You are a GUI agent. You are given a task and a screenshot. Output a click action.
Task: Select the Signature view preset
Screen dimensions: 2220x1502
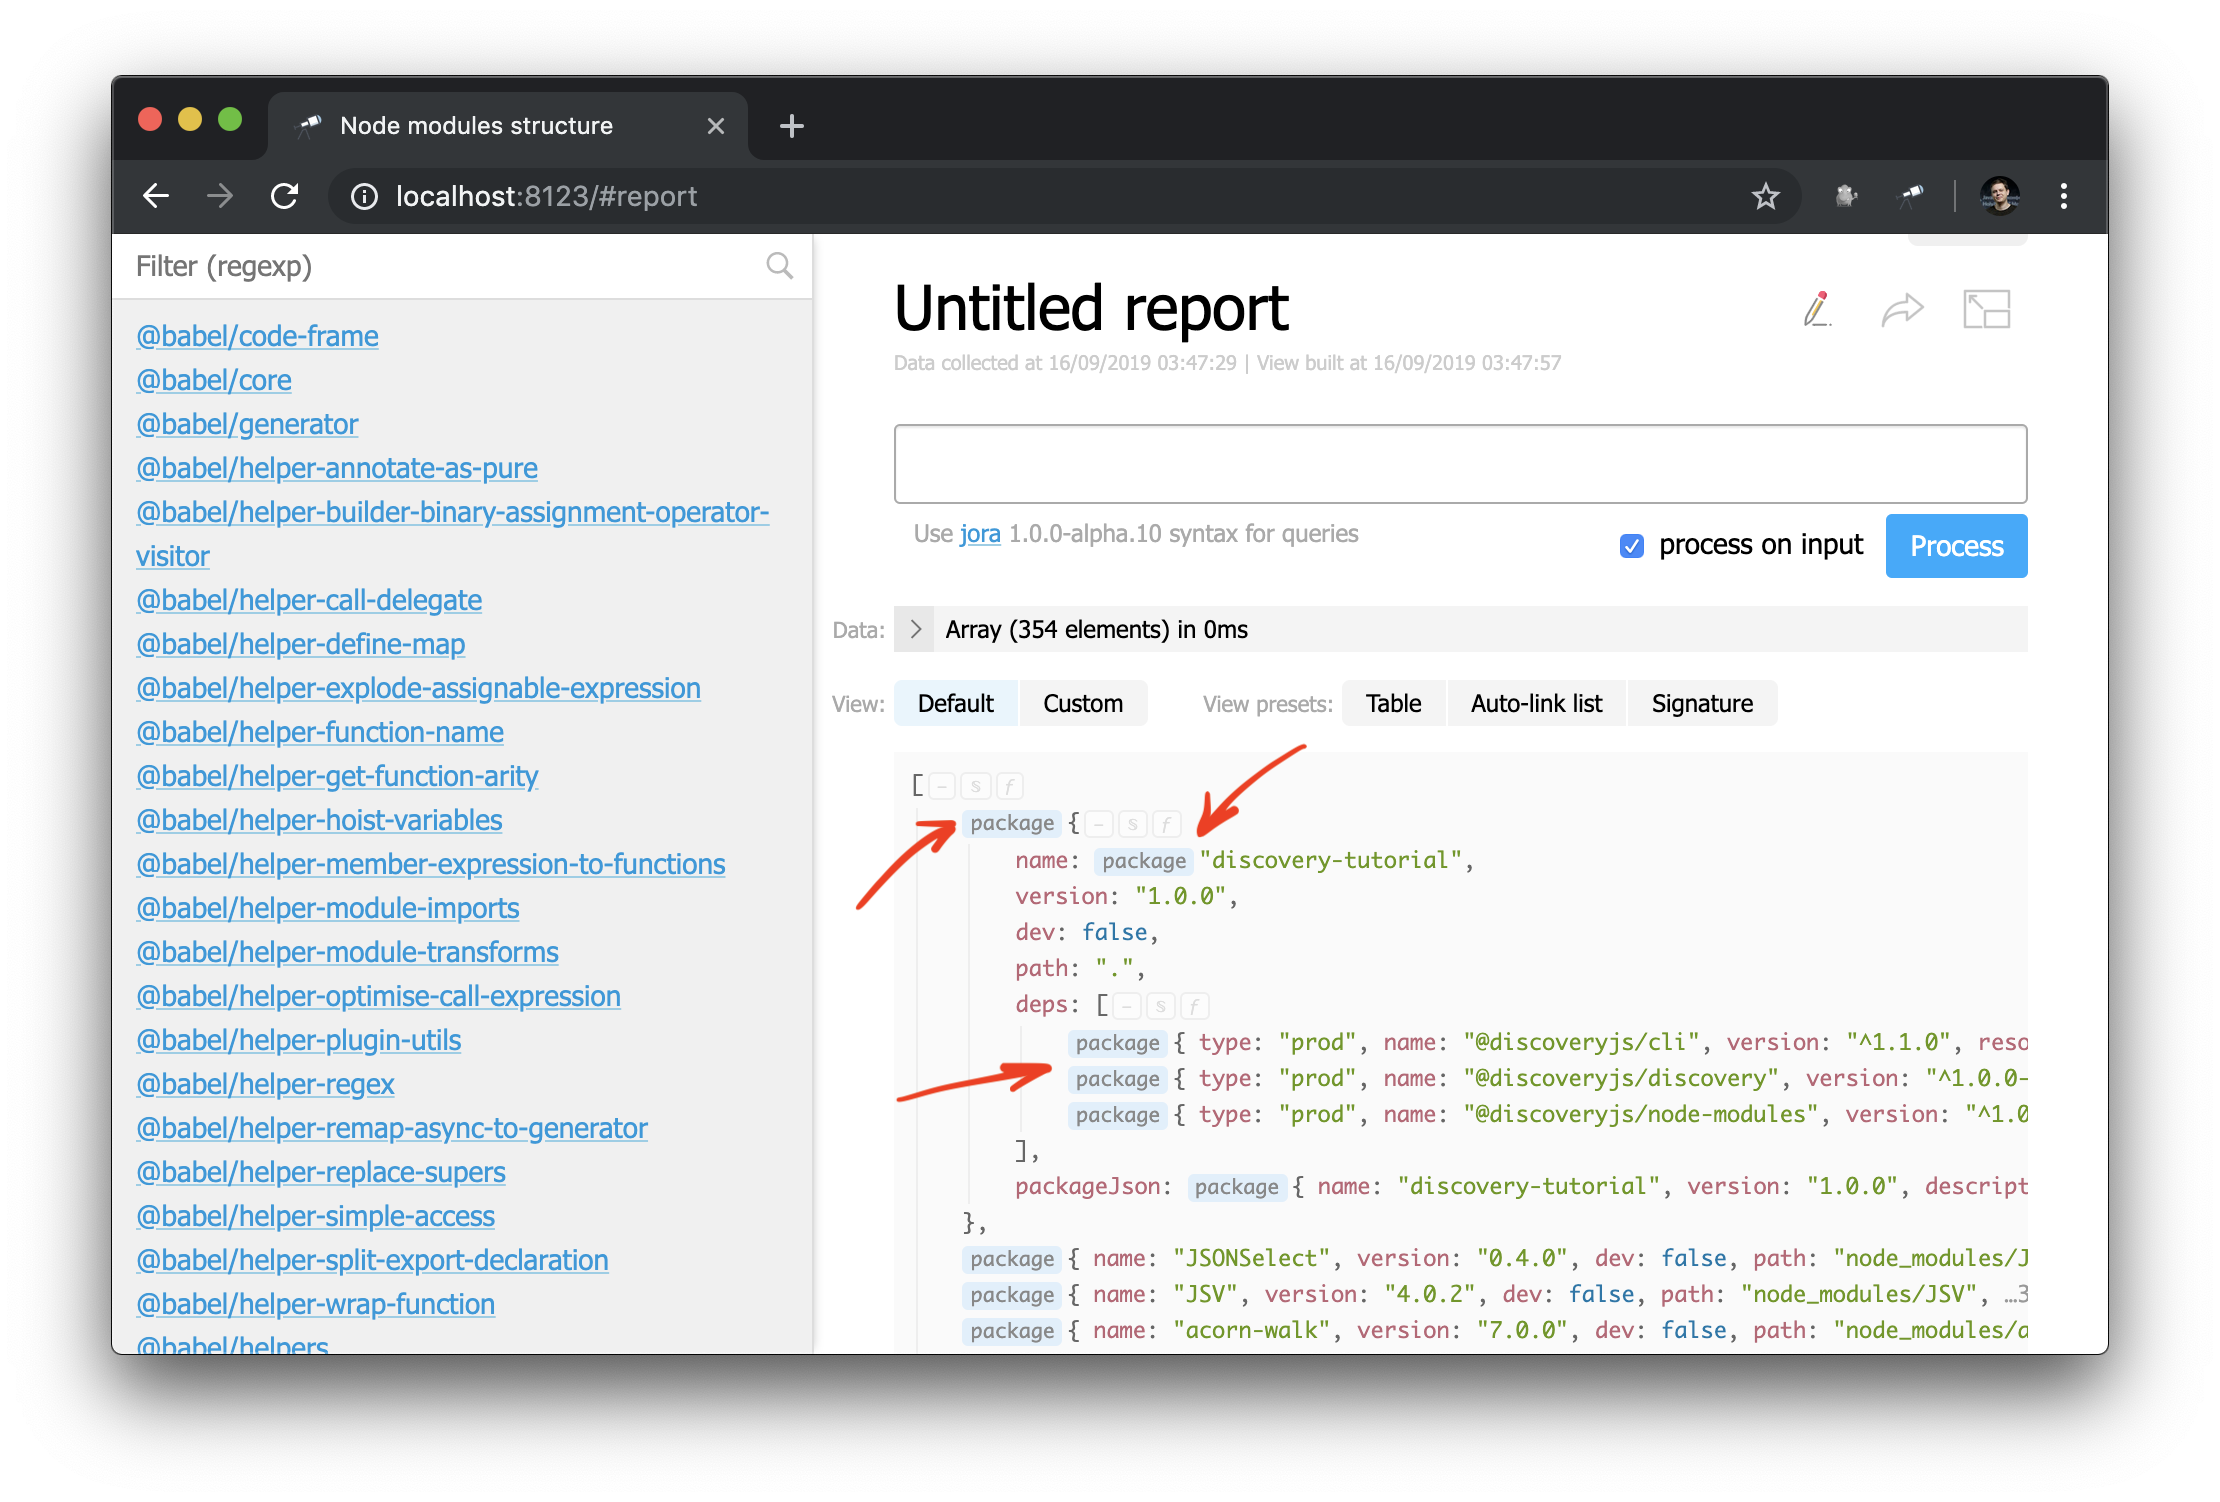click(1701, 702)
